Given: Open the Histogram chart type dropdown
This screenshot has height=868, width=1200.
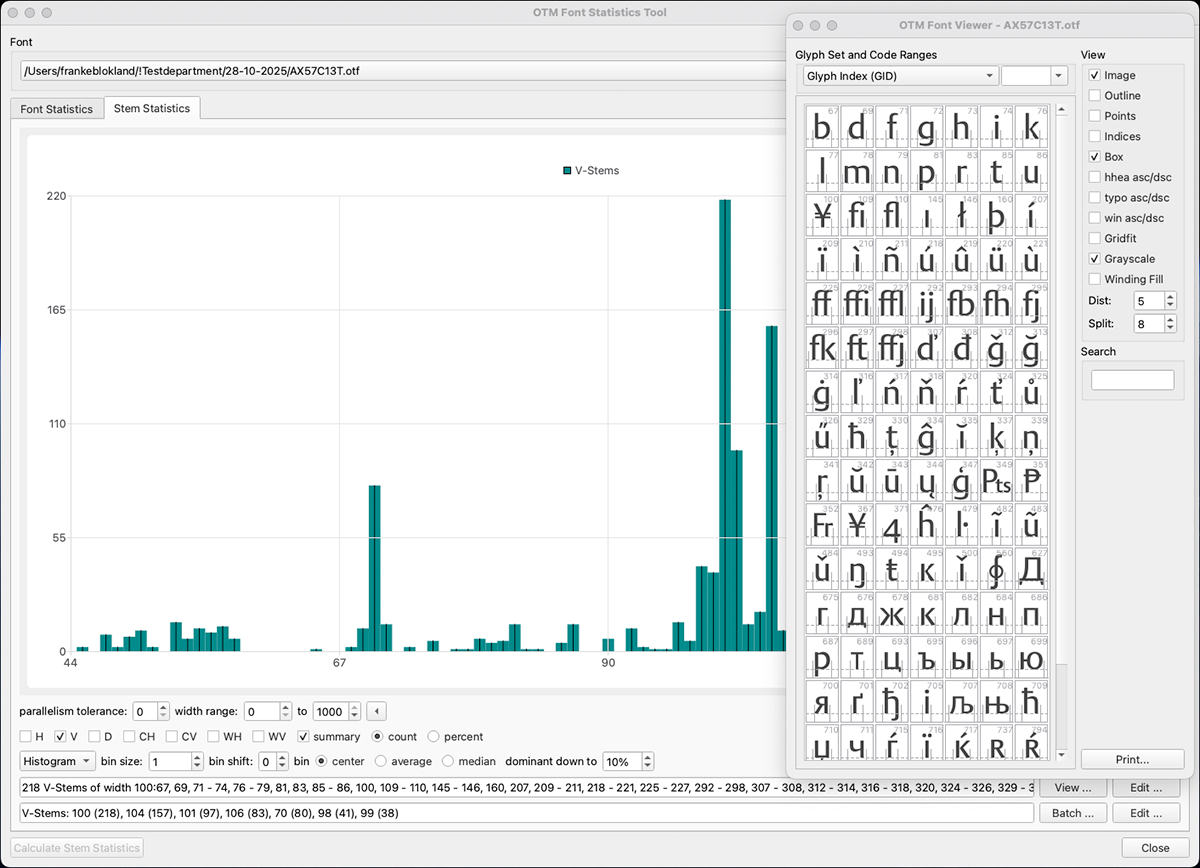Looking at the screenshot, I should pyautogui.click(x=57, y=761).
